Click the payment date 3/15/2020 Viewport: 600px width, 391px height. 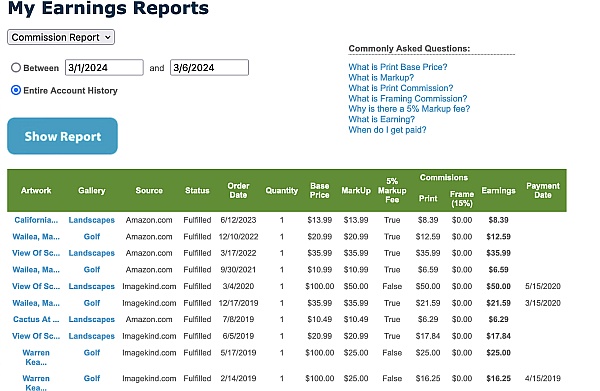point(543,303)
